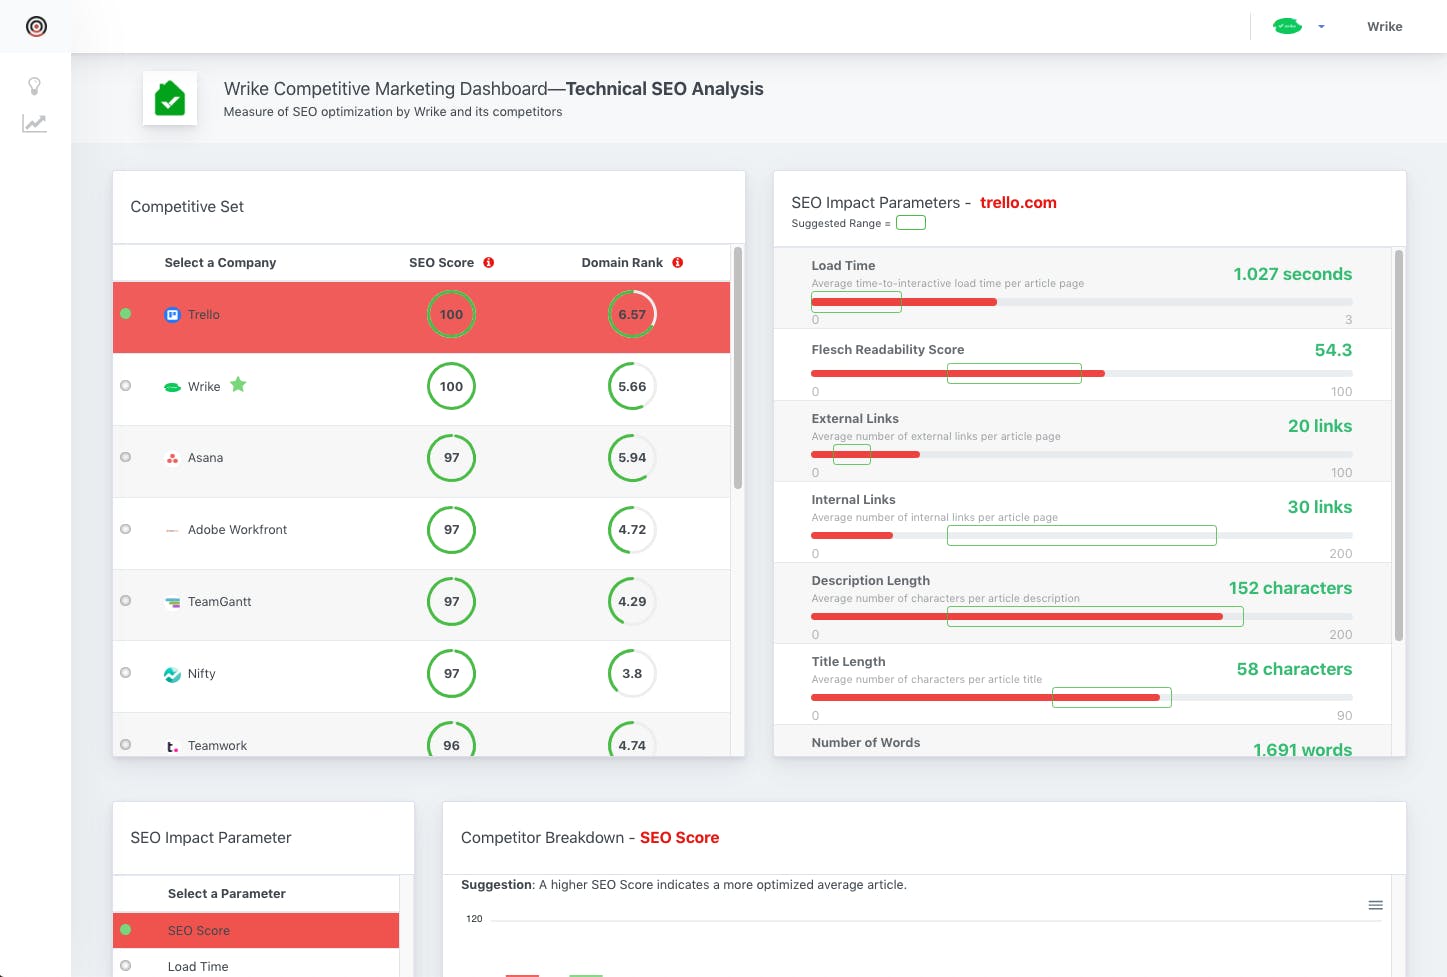Open the chart hamburger menu

point(1375,905)
